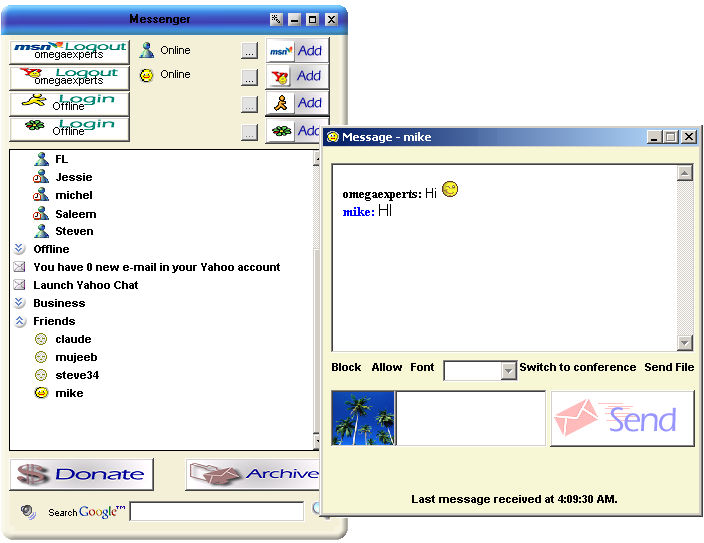Click the envelope icon beside Launch Yahoo Chat
Viewport: 704px width, 543px height.
tap(19, 285)
